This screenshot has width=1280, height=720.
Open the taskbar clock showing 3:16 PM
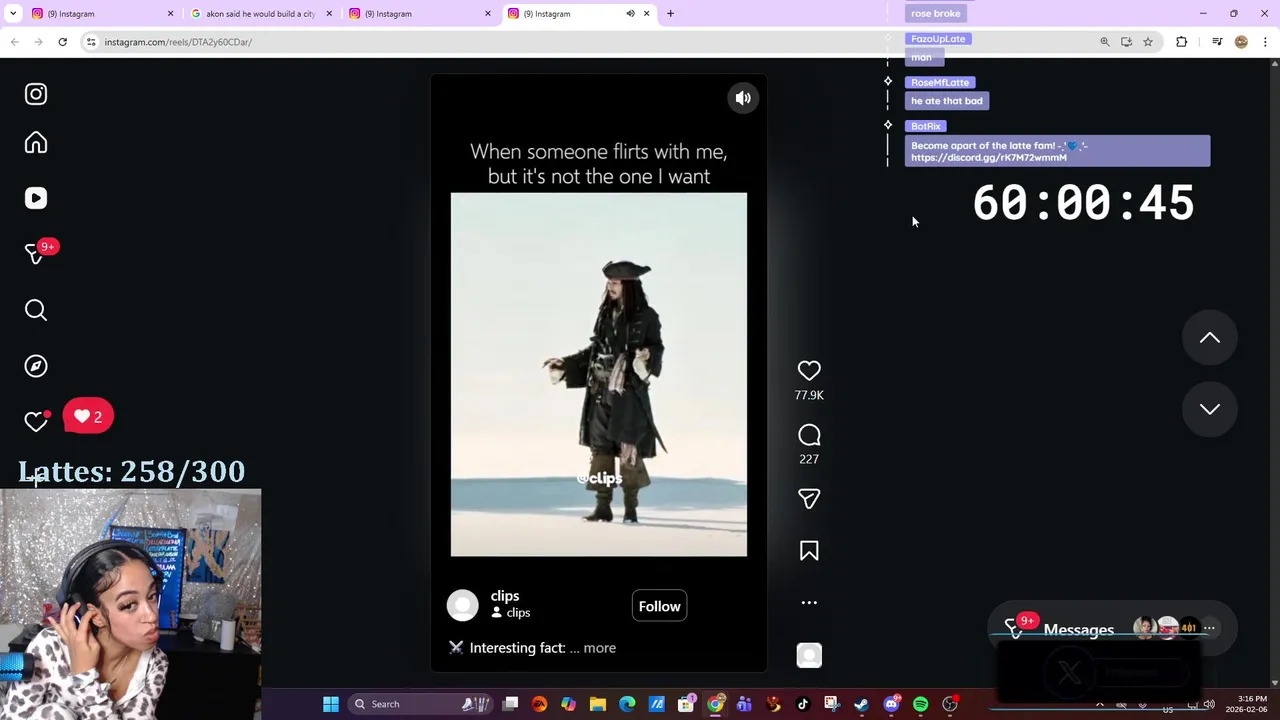pyautogui.click(x=1252, y=704)
